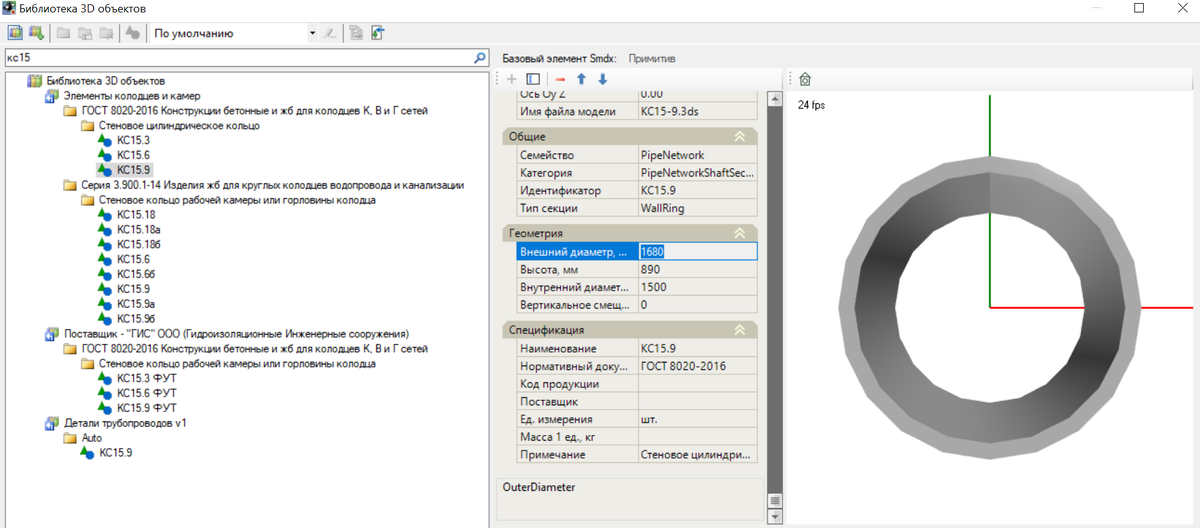The height and width of the screenshot is (528, 1200).
Task: Click the export icon with blue arrow
Action: (377, 33)
